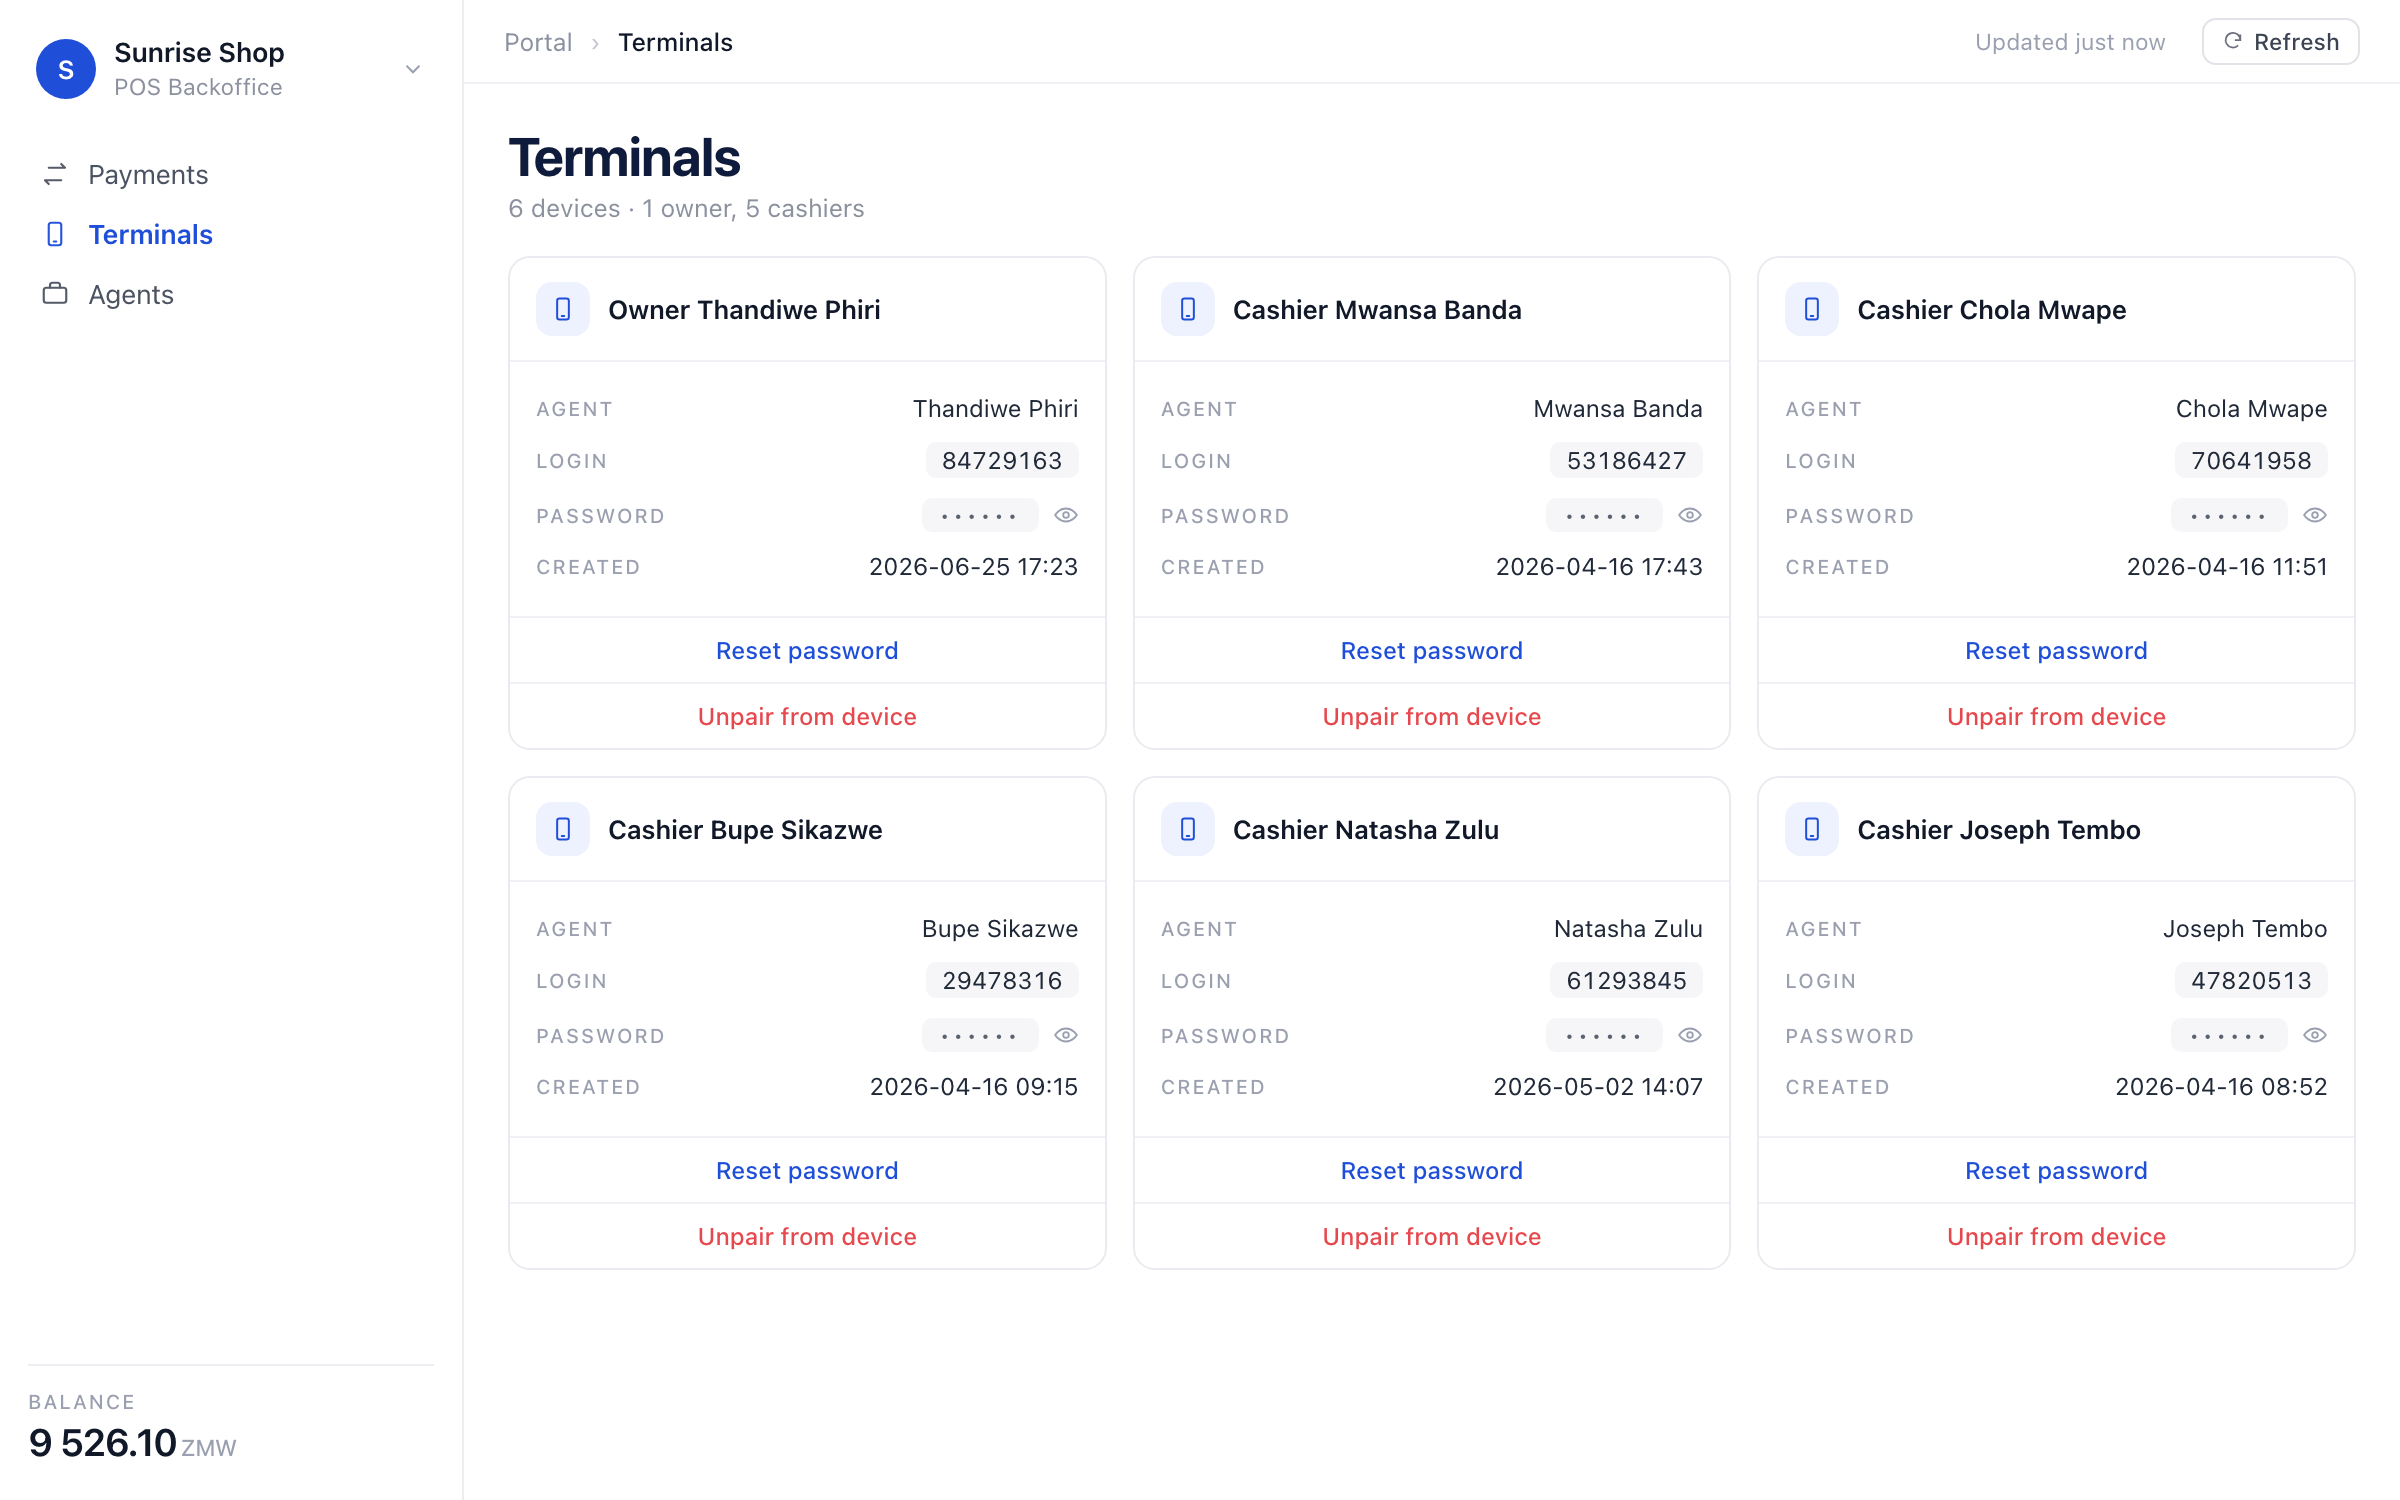Click the "6 devices · 1 owner, 5 cashiers" summary
Viewport: 2400px width, 1500px height.
[x=686, y=208]
